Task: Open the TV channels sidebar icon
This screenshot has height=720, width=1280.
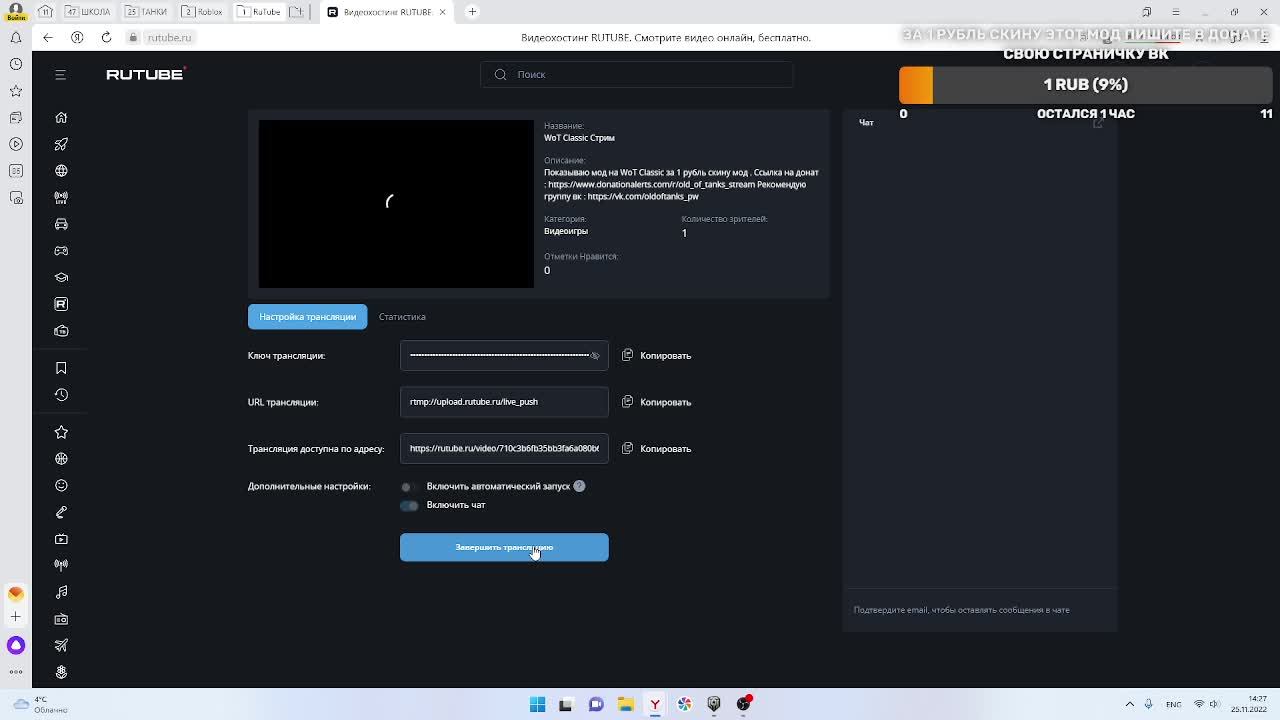Action: (61, 331)
